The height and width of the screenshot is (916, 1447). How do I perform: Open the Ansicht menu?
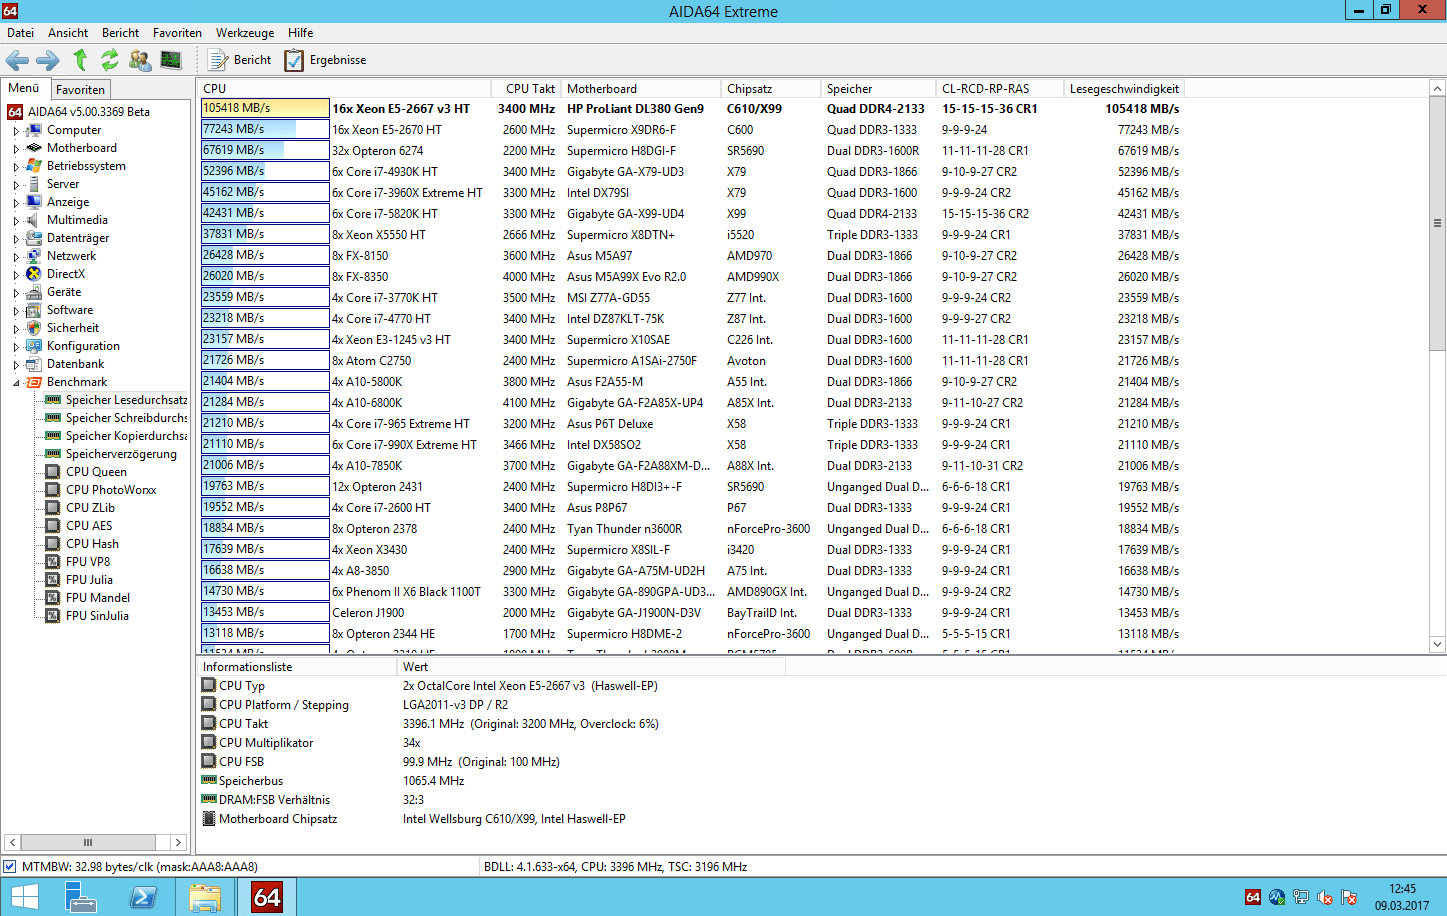pos(68,33)
